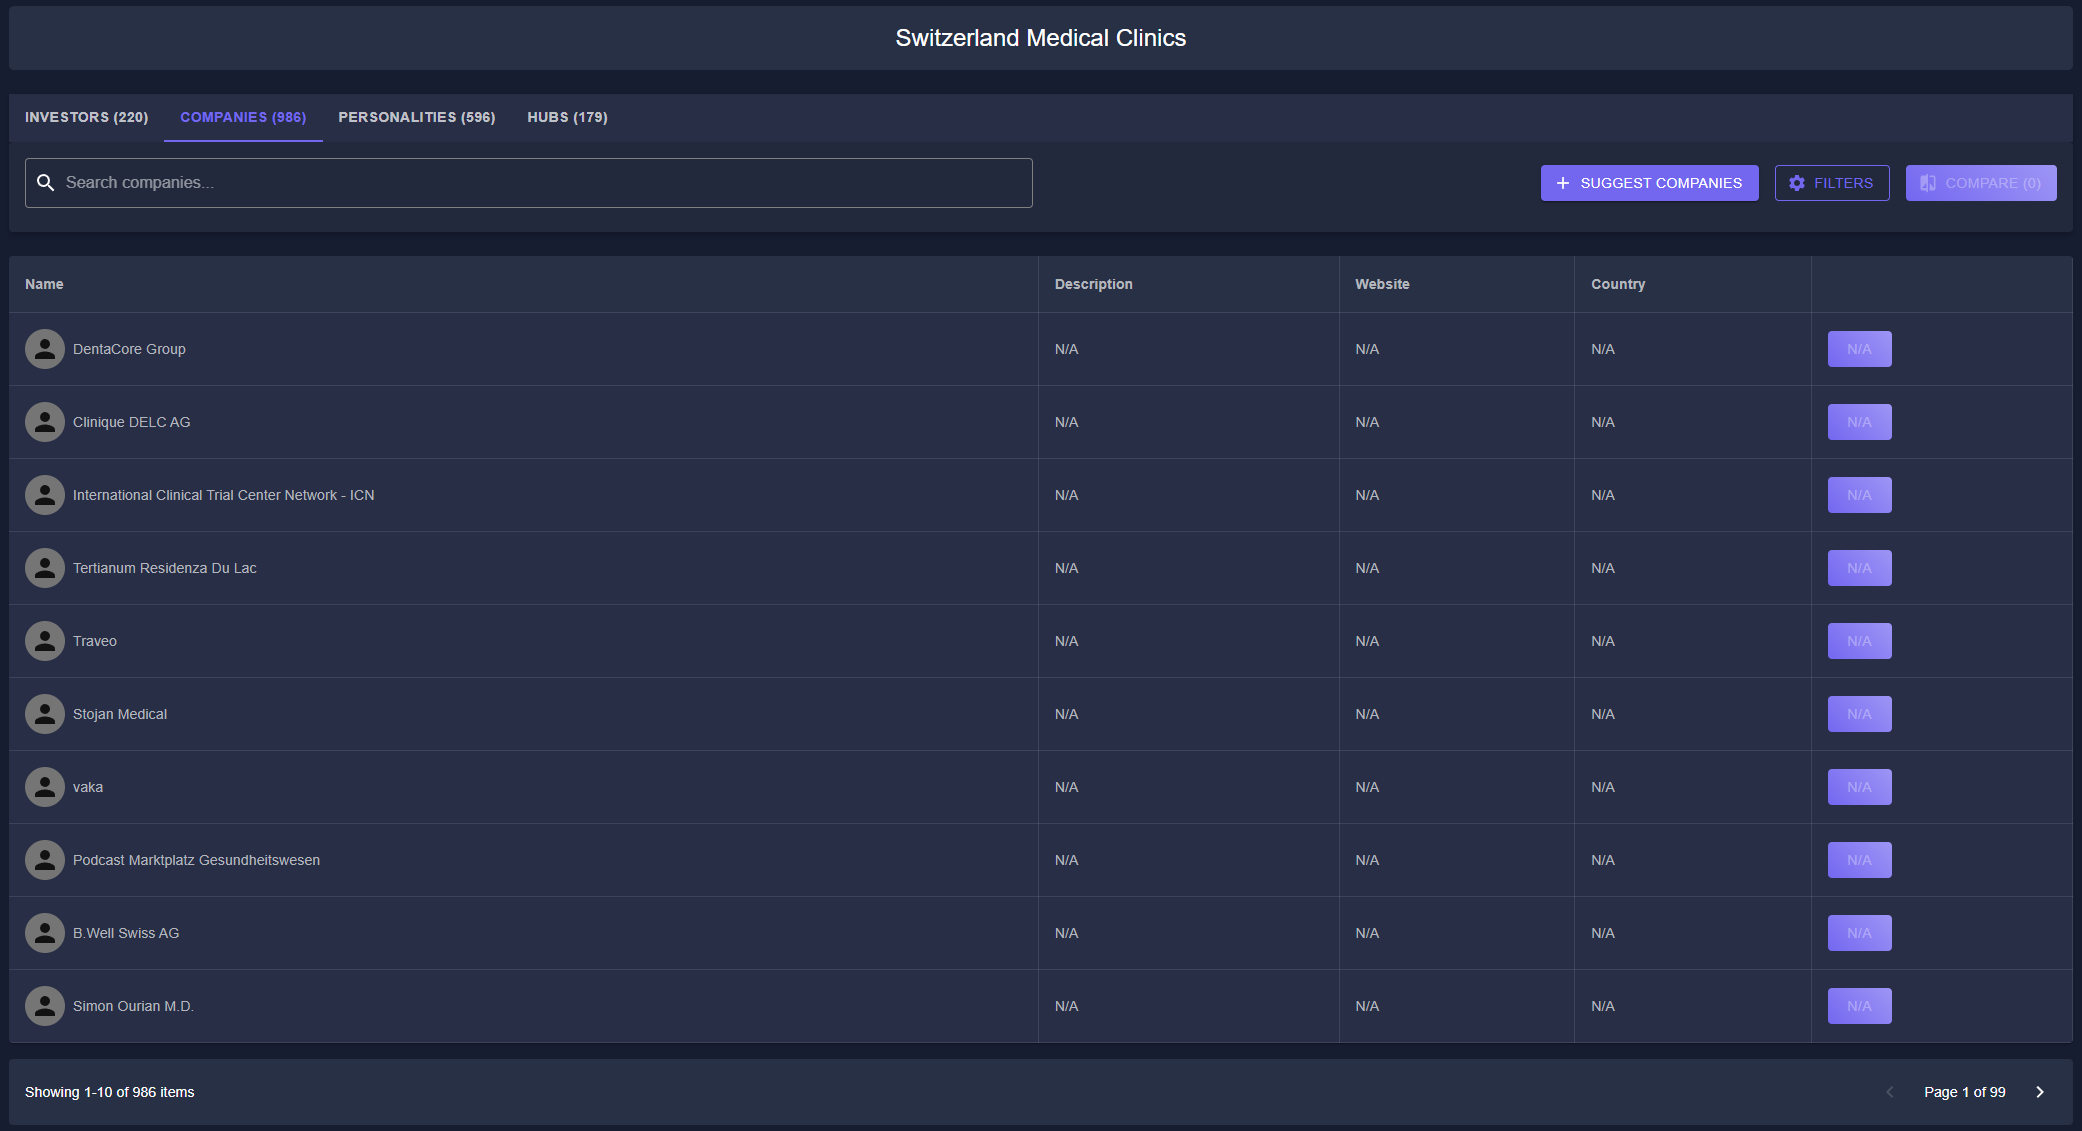Focus the Search companies input field

point(540,183)
